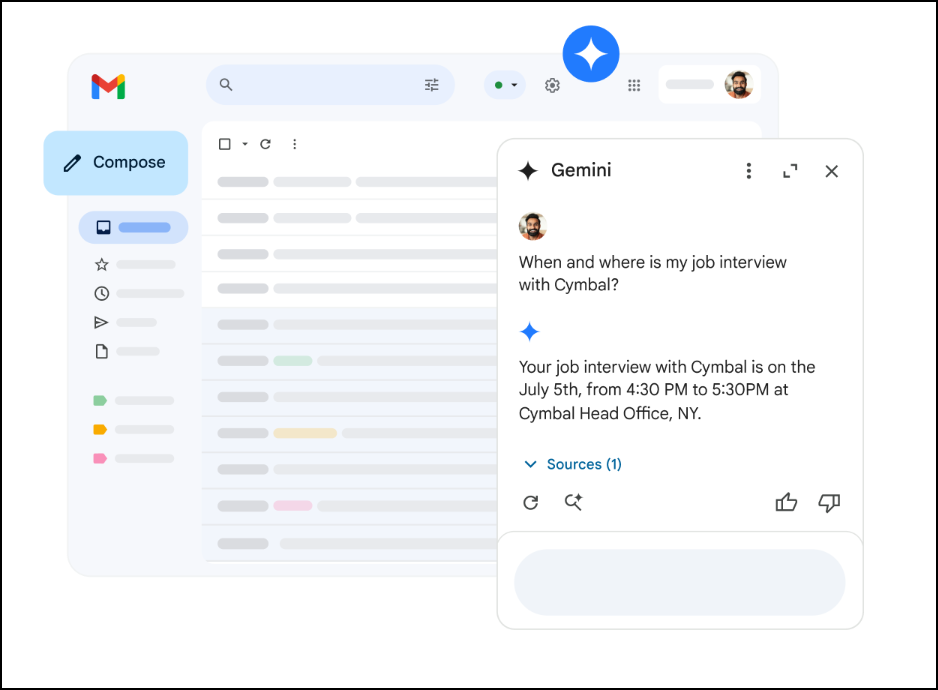
Task: Select the Inbox folder
Action: (133, 227)
